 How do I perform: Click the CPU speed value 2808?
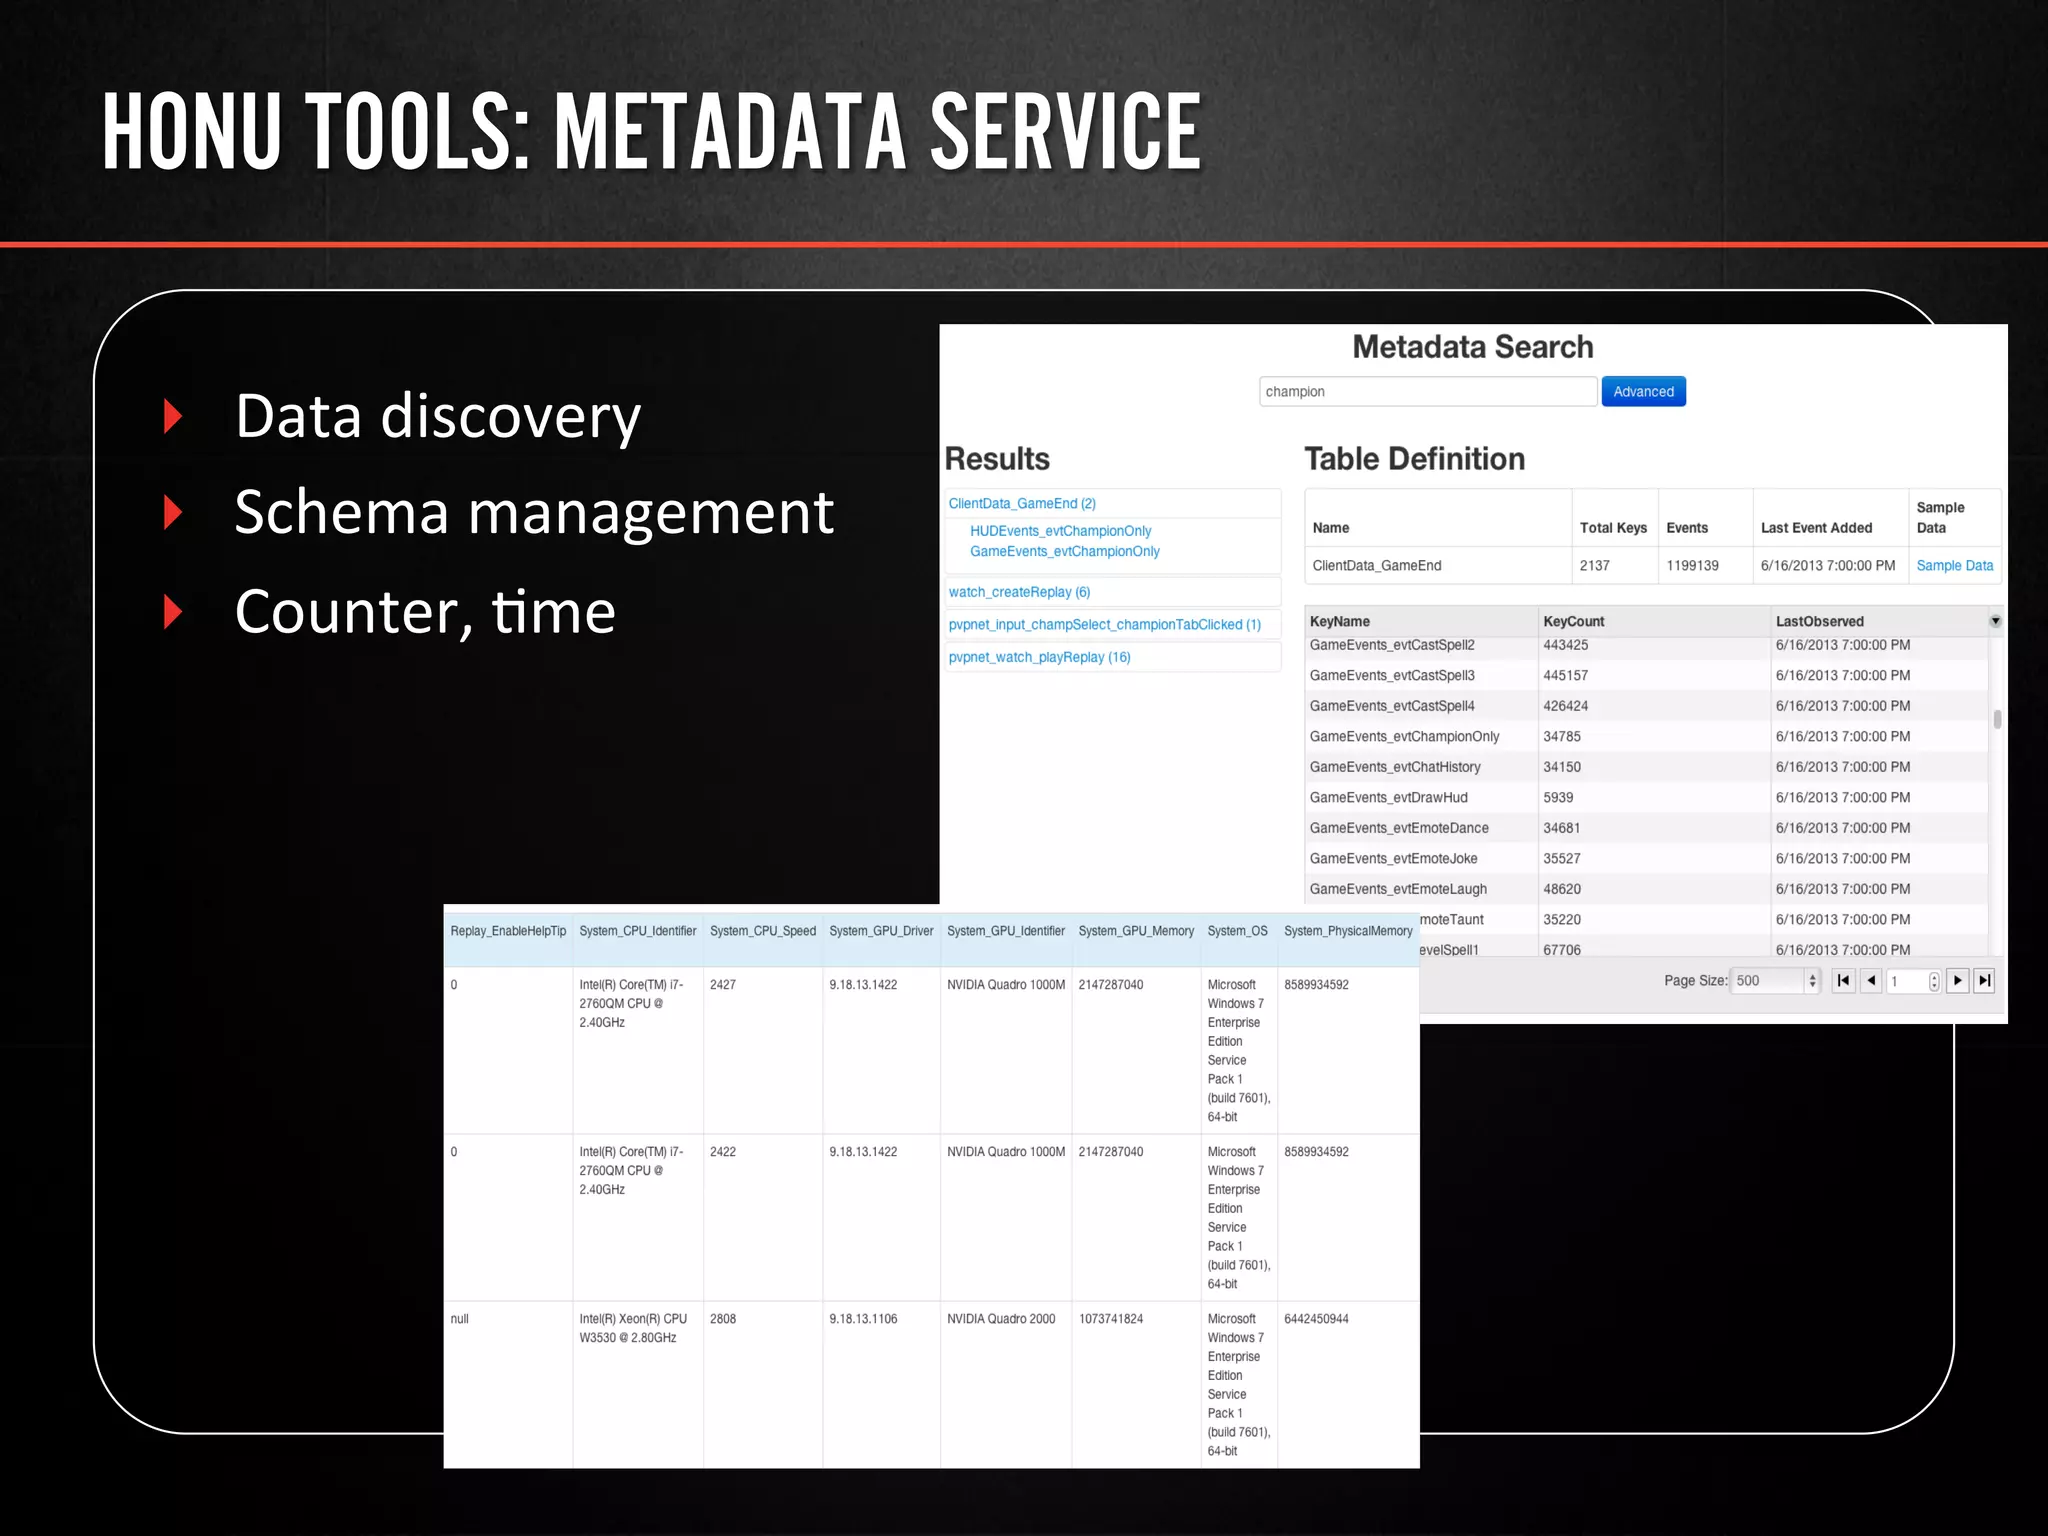click(722, 1319)
